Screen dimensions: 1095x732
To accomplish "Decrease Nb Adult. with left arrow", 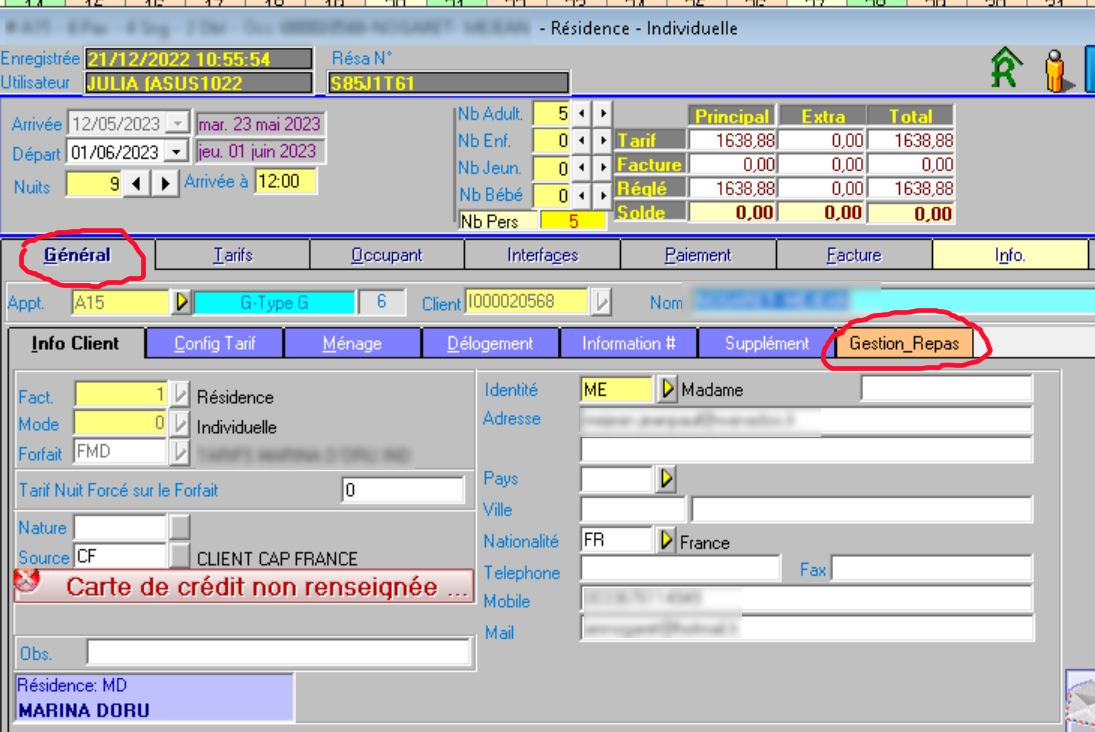I will click(582, 114).
